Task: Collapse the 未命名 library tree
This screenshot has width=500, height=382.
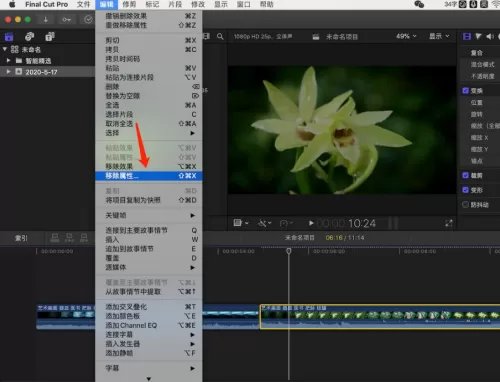Action: [x=5, y=49]
